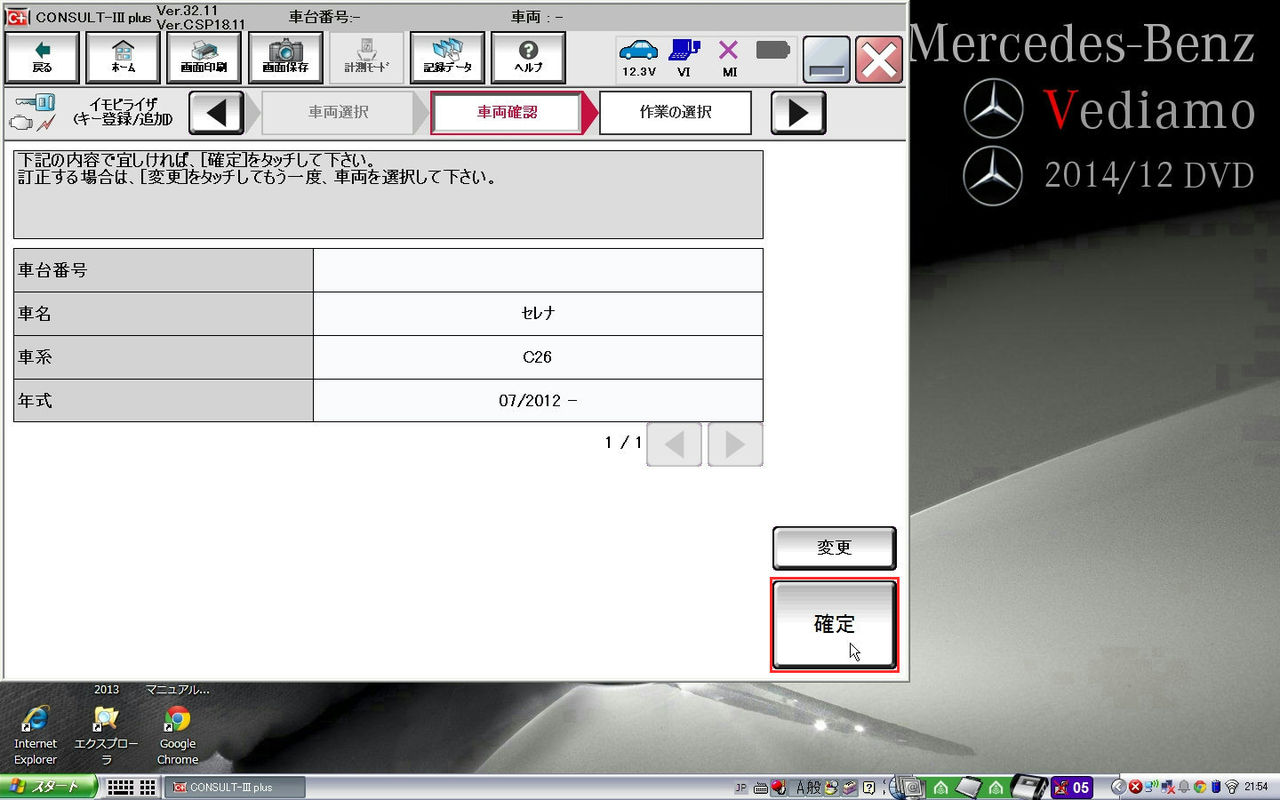Click the 21:54 taskbar clock
This screenshot has width=1280, height=800.
(x=1256, y=787)
